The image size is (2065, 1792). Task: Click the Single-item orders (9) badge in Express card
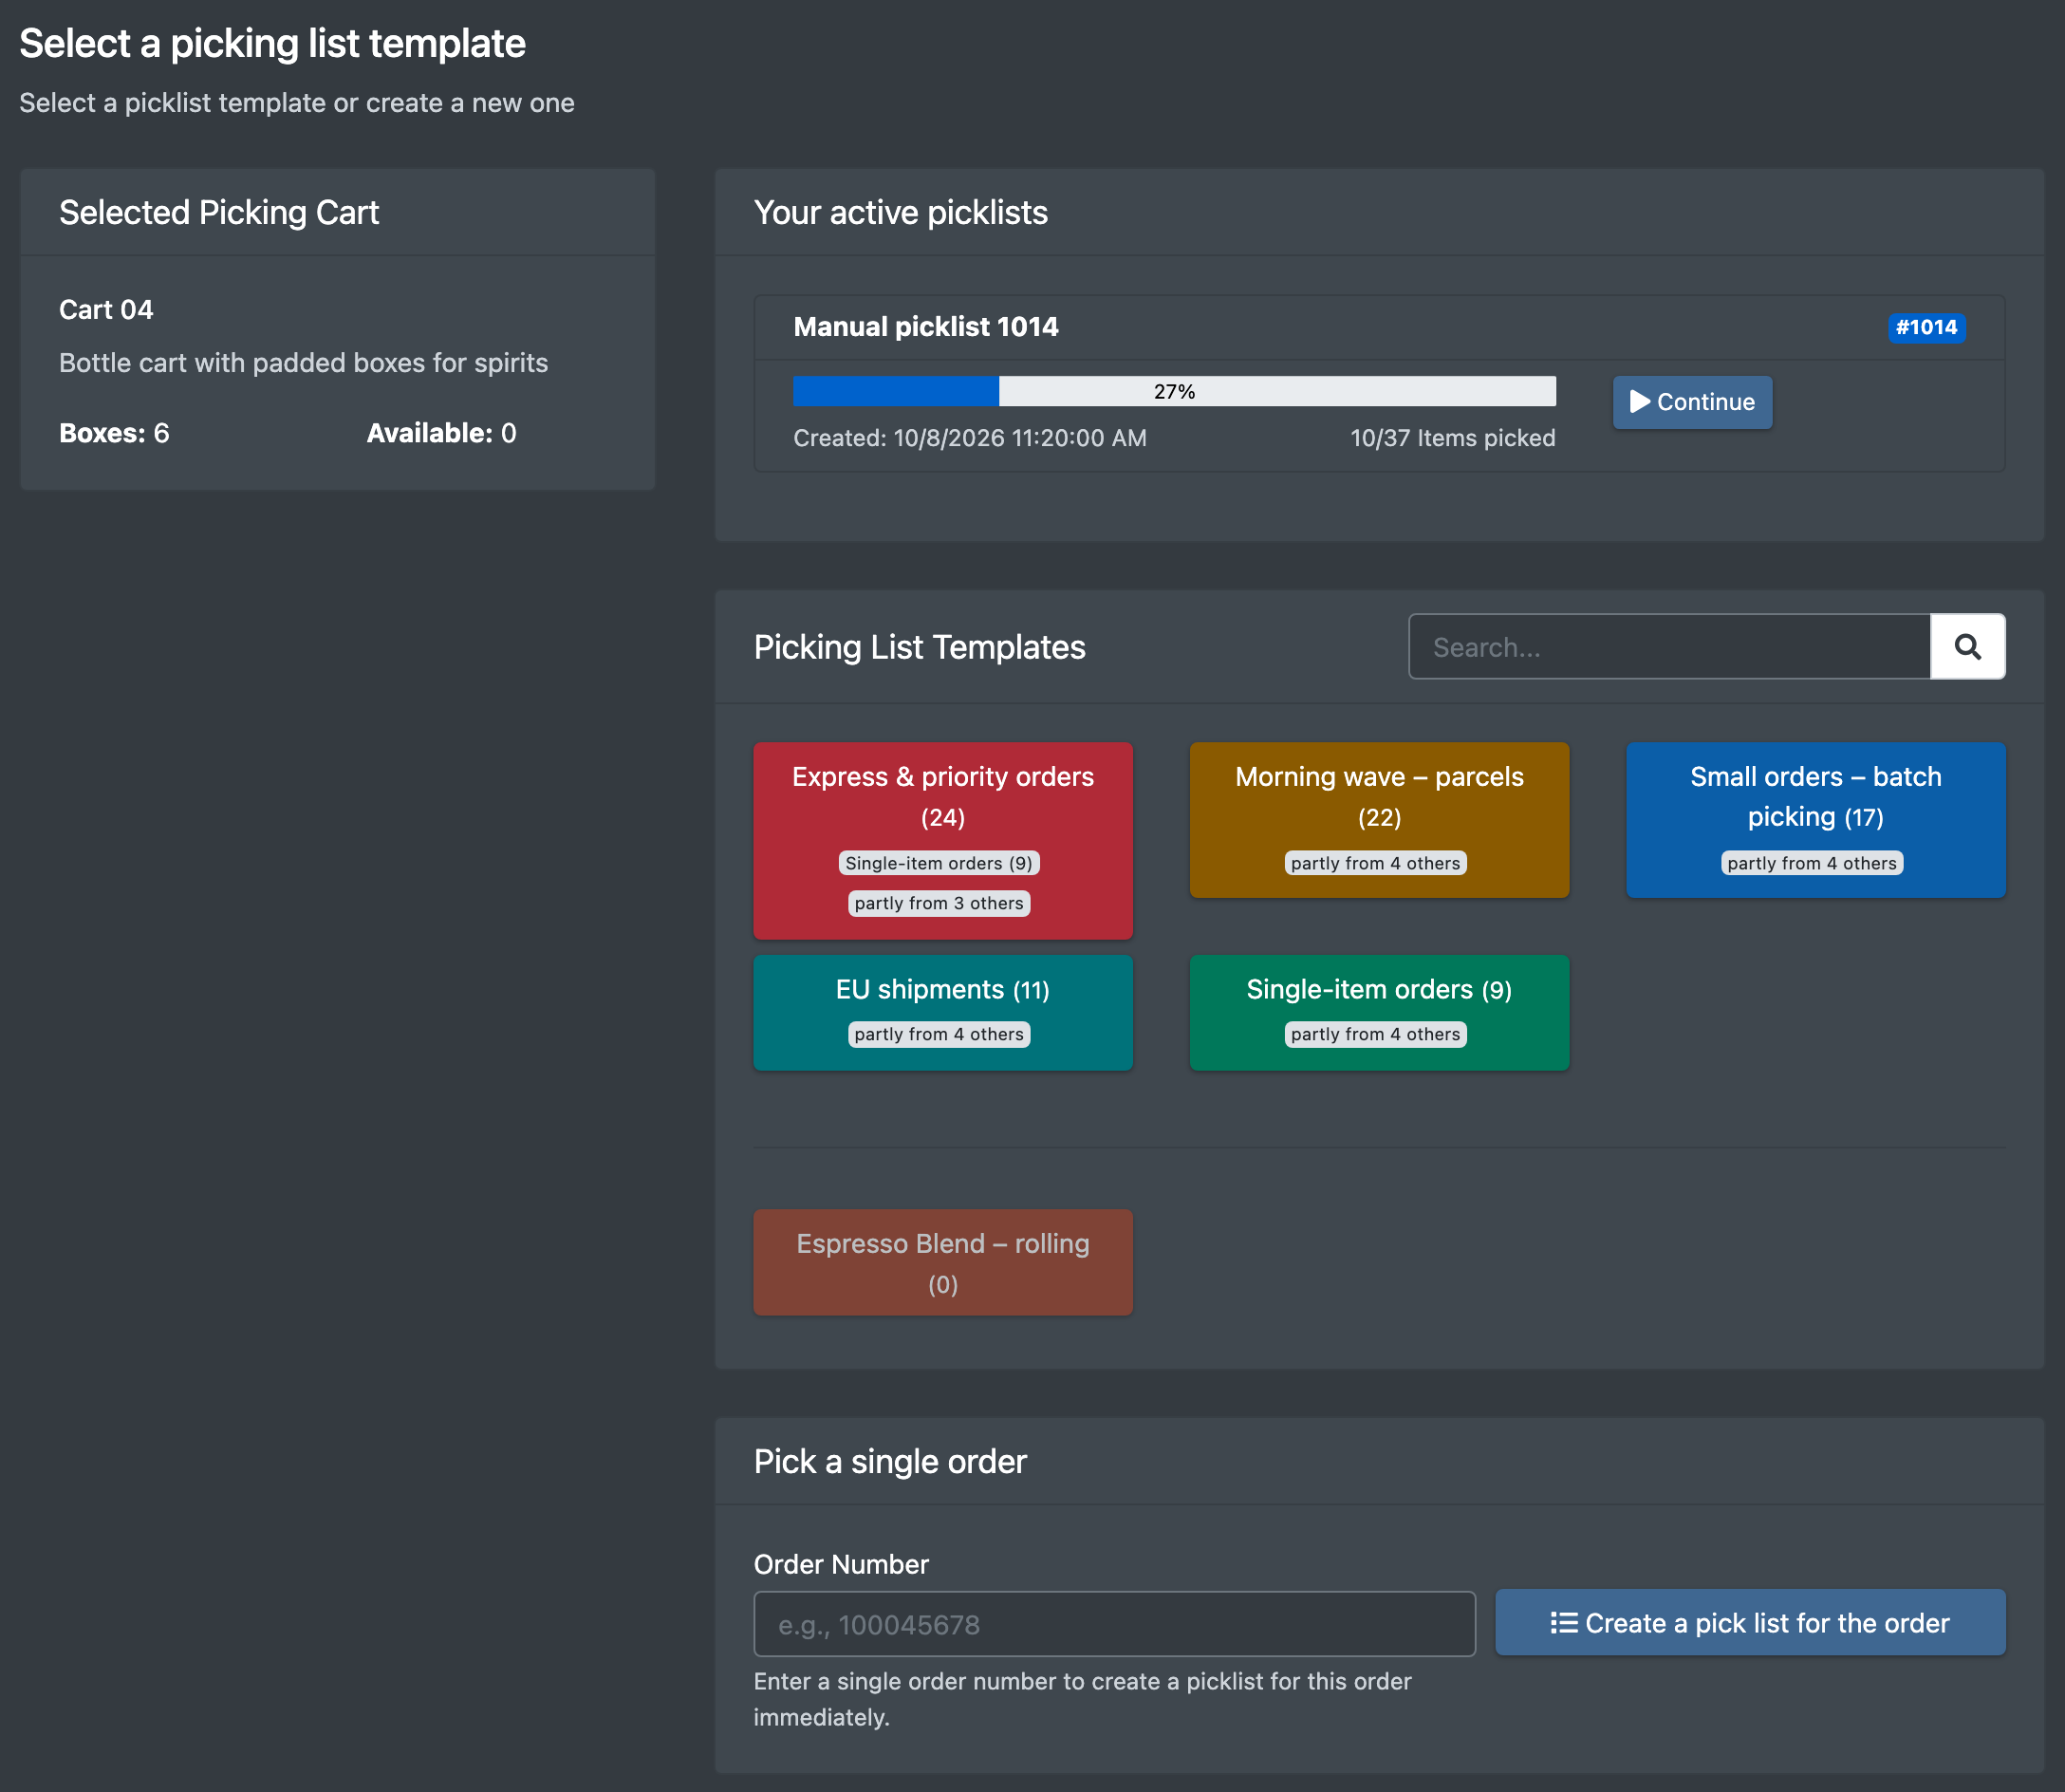pos(939,863)
